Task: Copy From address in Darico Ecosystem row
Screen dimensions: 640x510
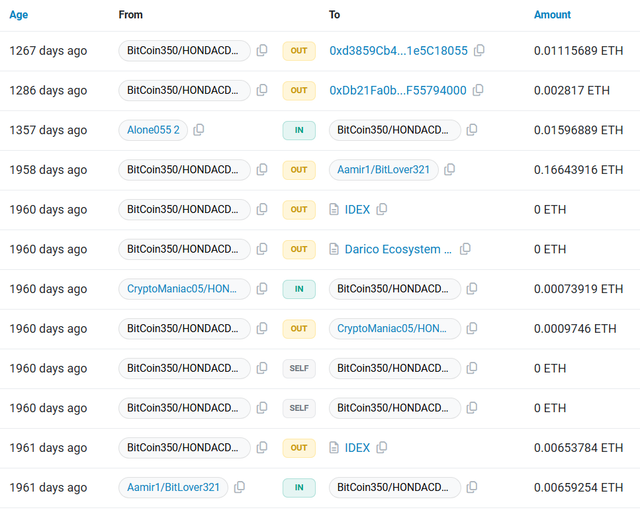Action: click(262, 249)
